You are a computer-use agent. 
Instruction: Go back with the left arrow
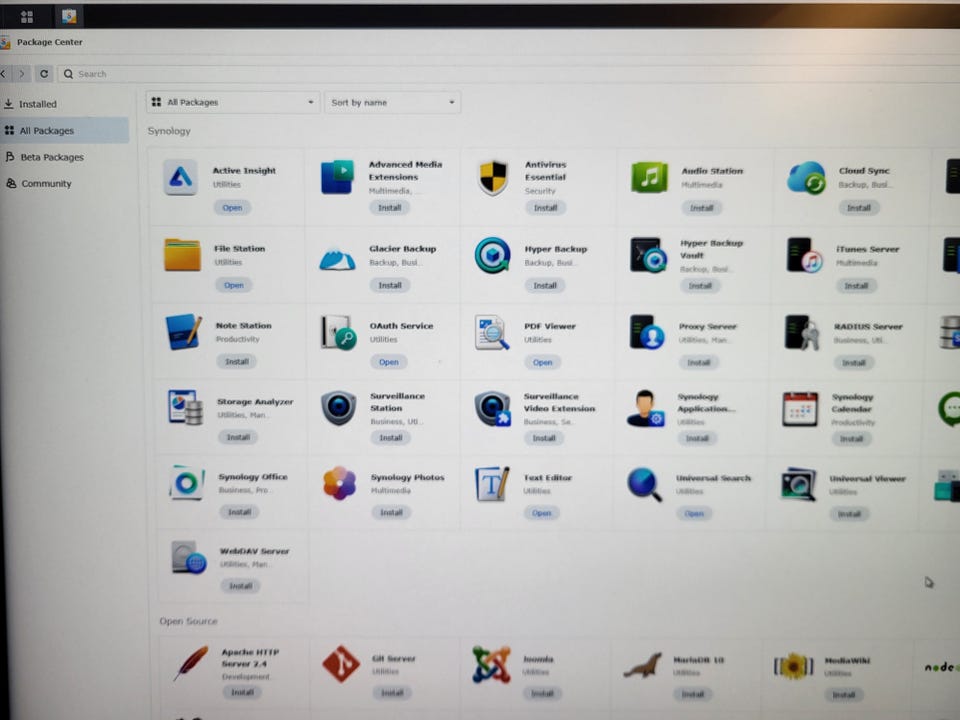point(3,74)
